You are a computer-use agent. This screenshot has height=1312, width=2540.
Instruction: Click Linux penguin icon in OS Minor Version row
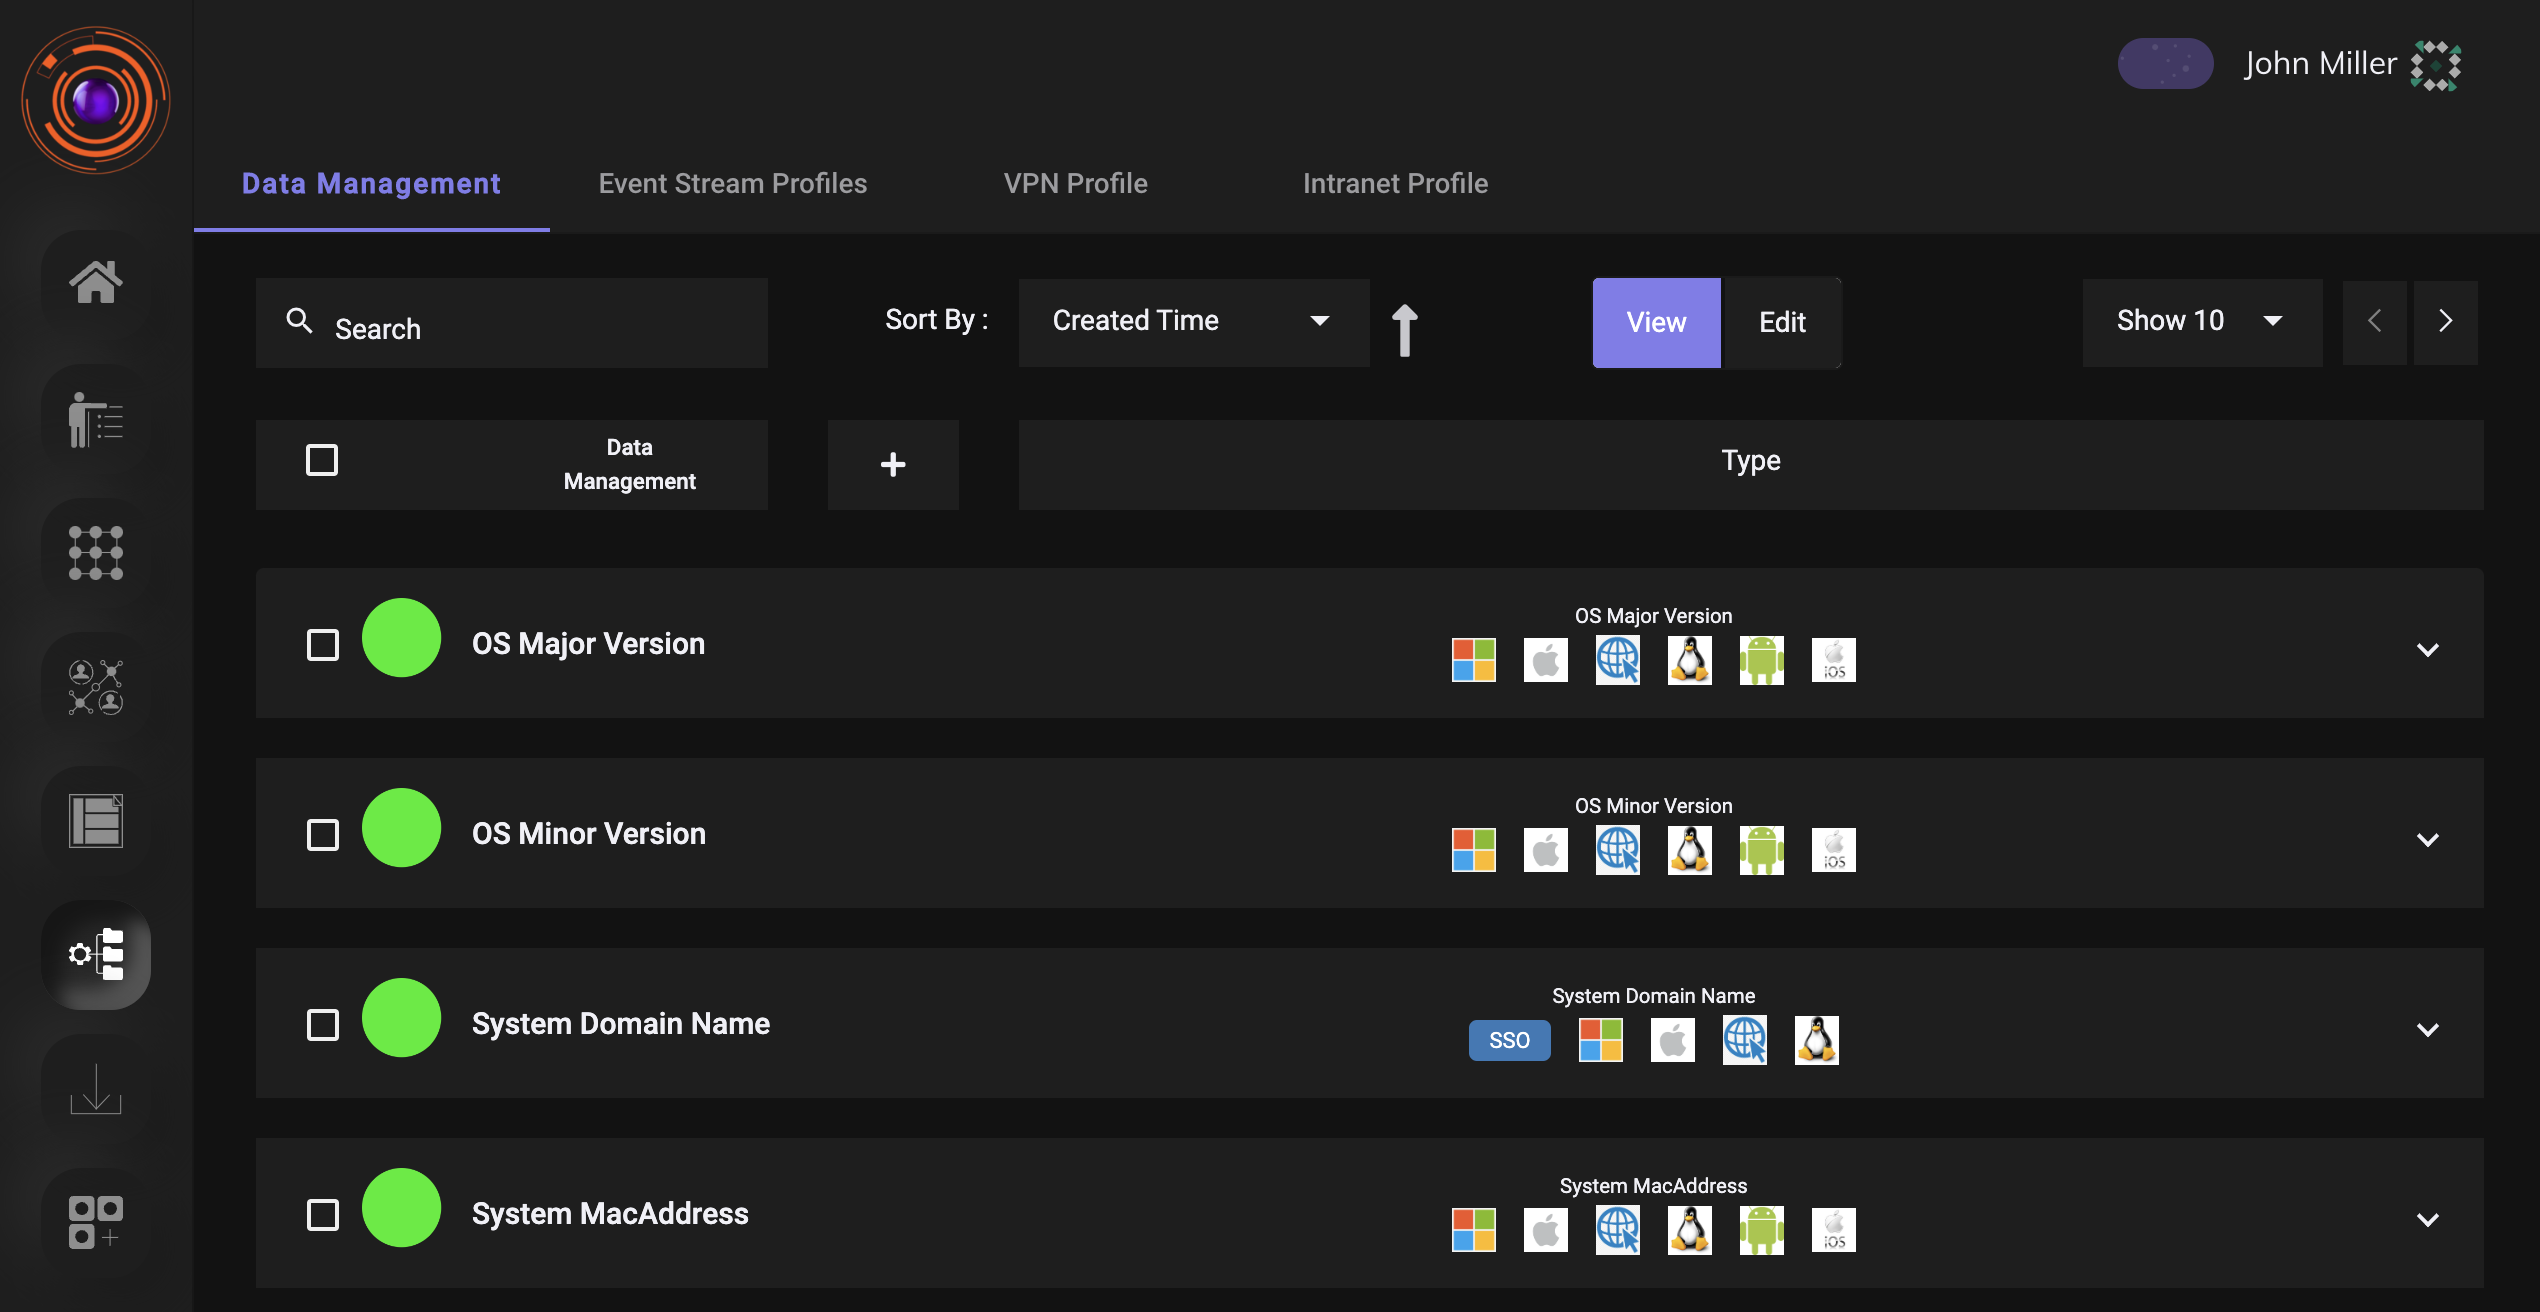[1690, 850]
